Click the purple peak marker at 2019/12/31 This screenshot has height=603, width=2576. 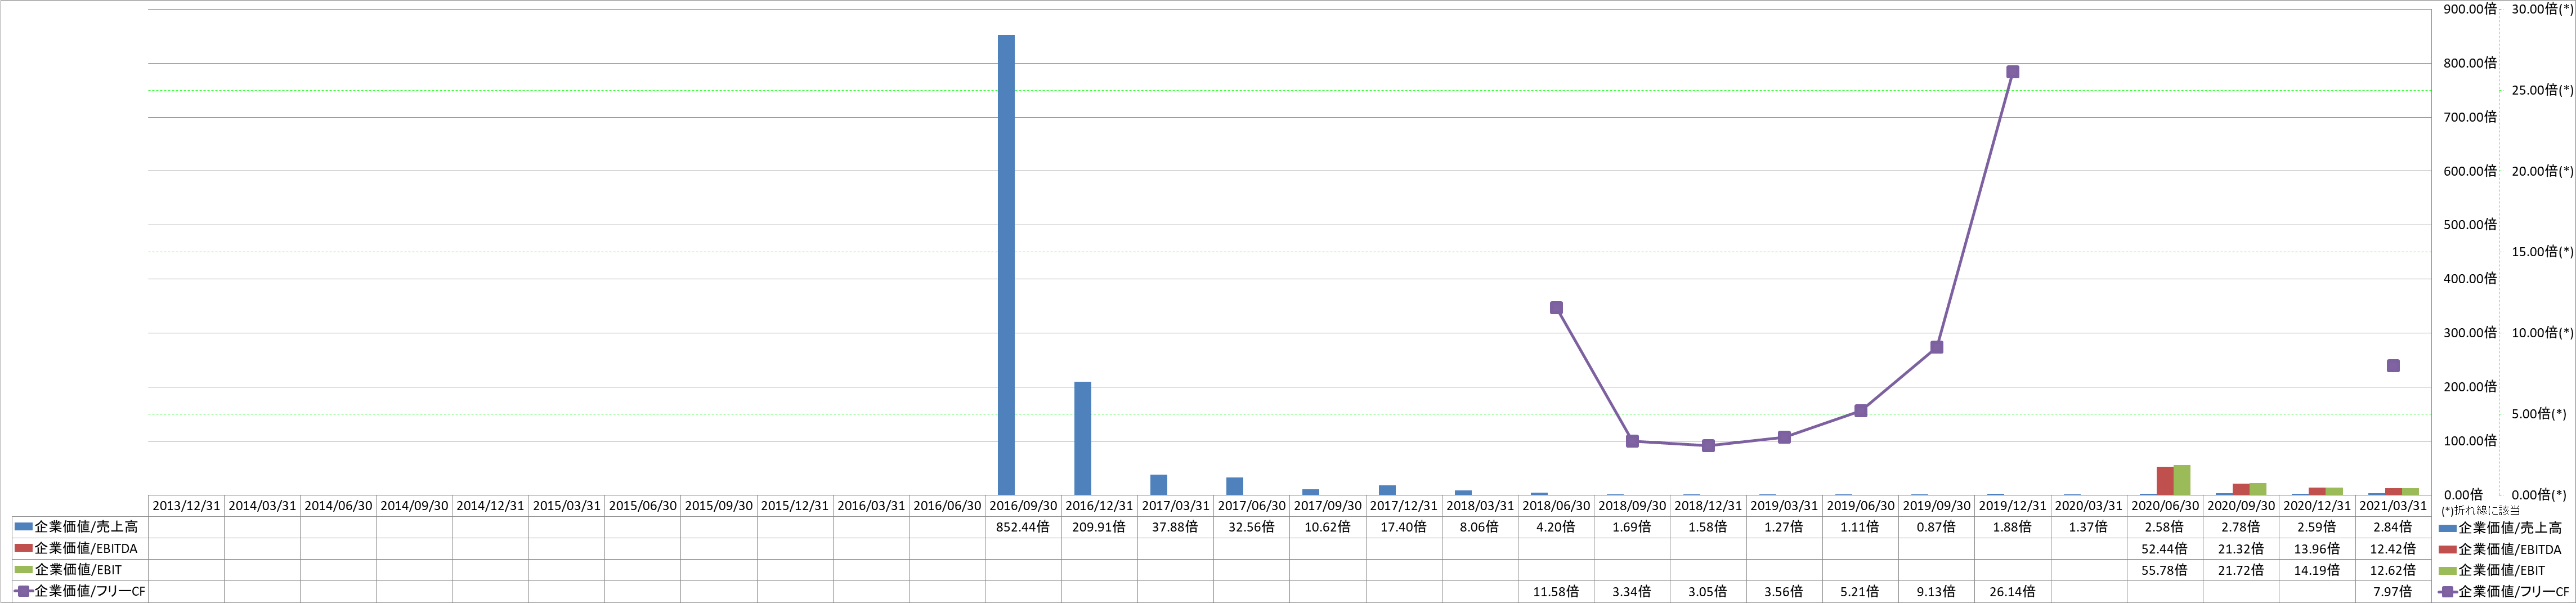[x=2012, y=72]
